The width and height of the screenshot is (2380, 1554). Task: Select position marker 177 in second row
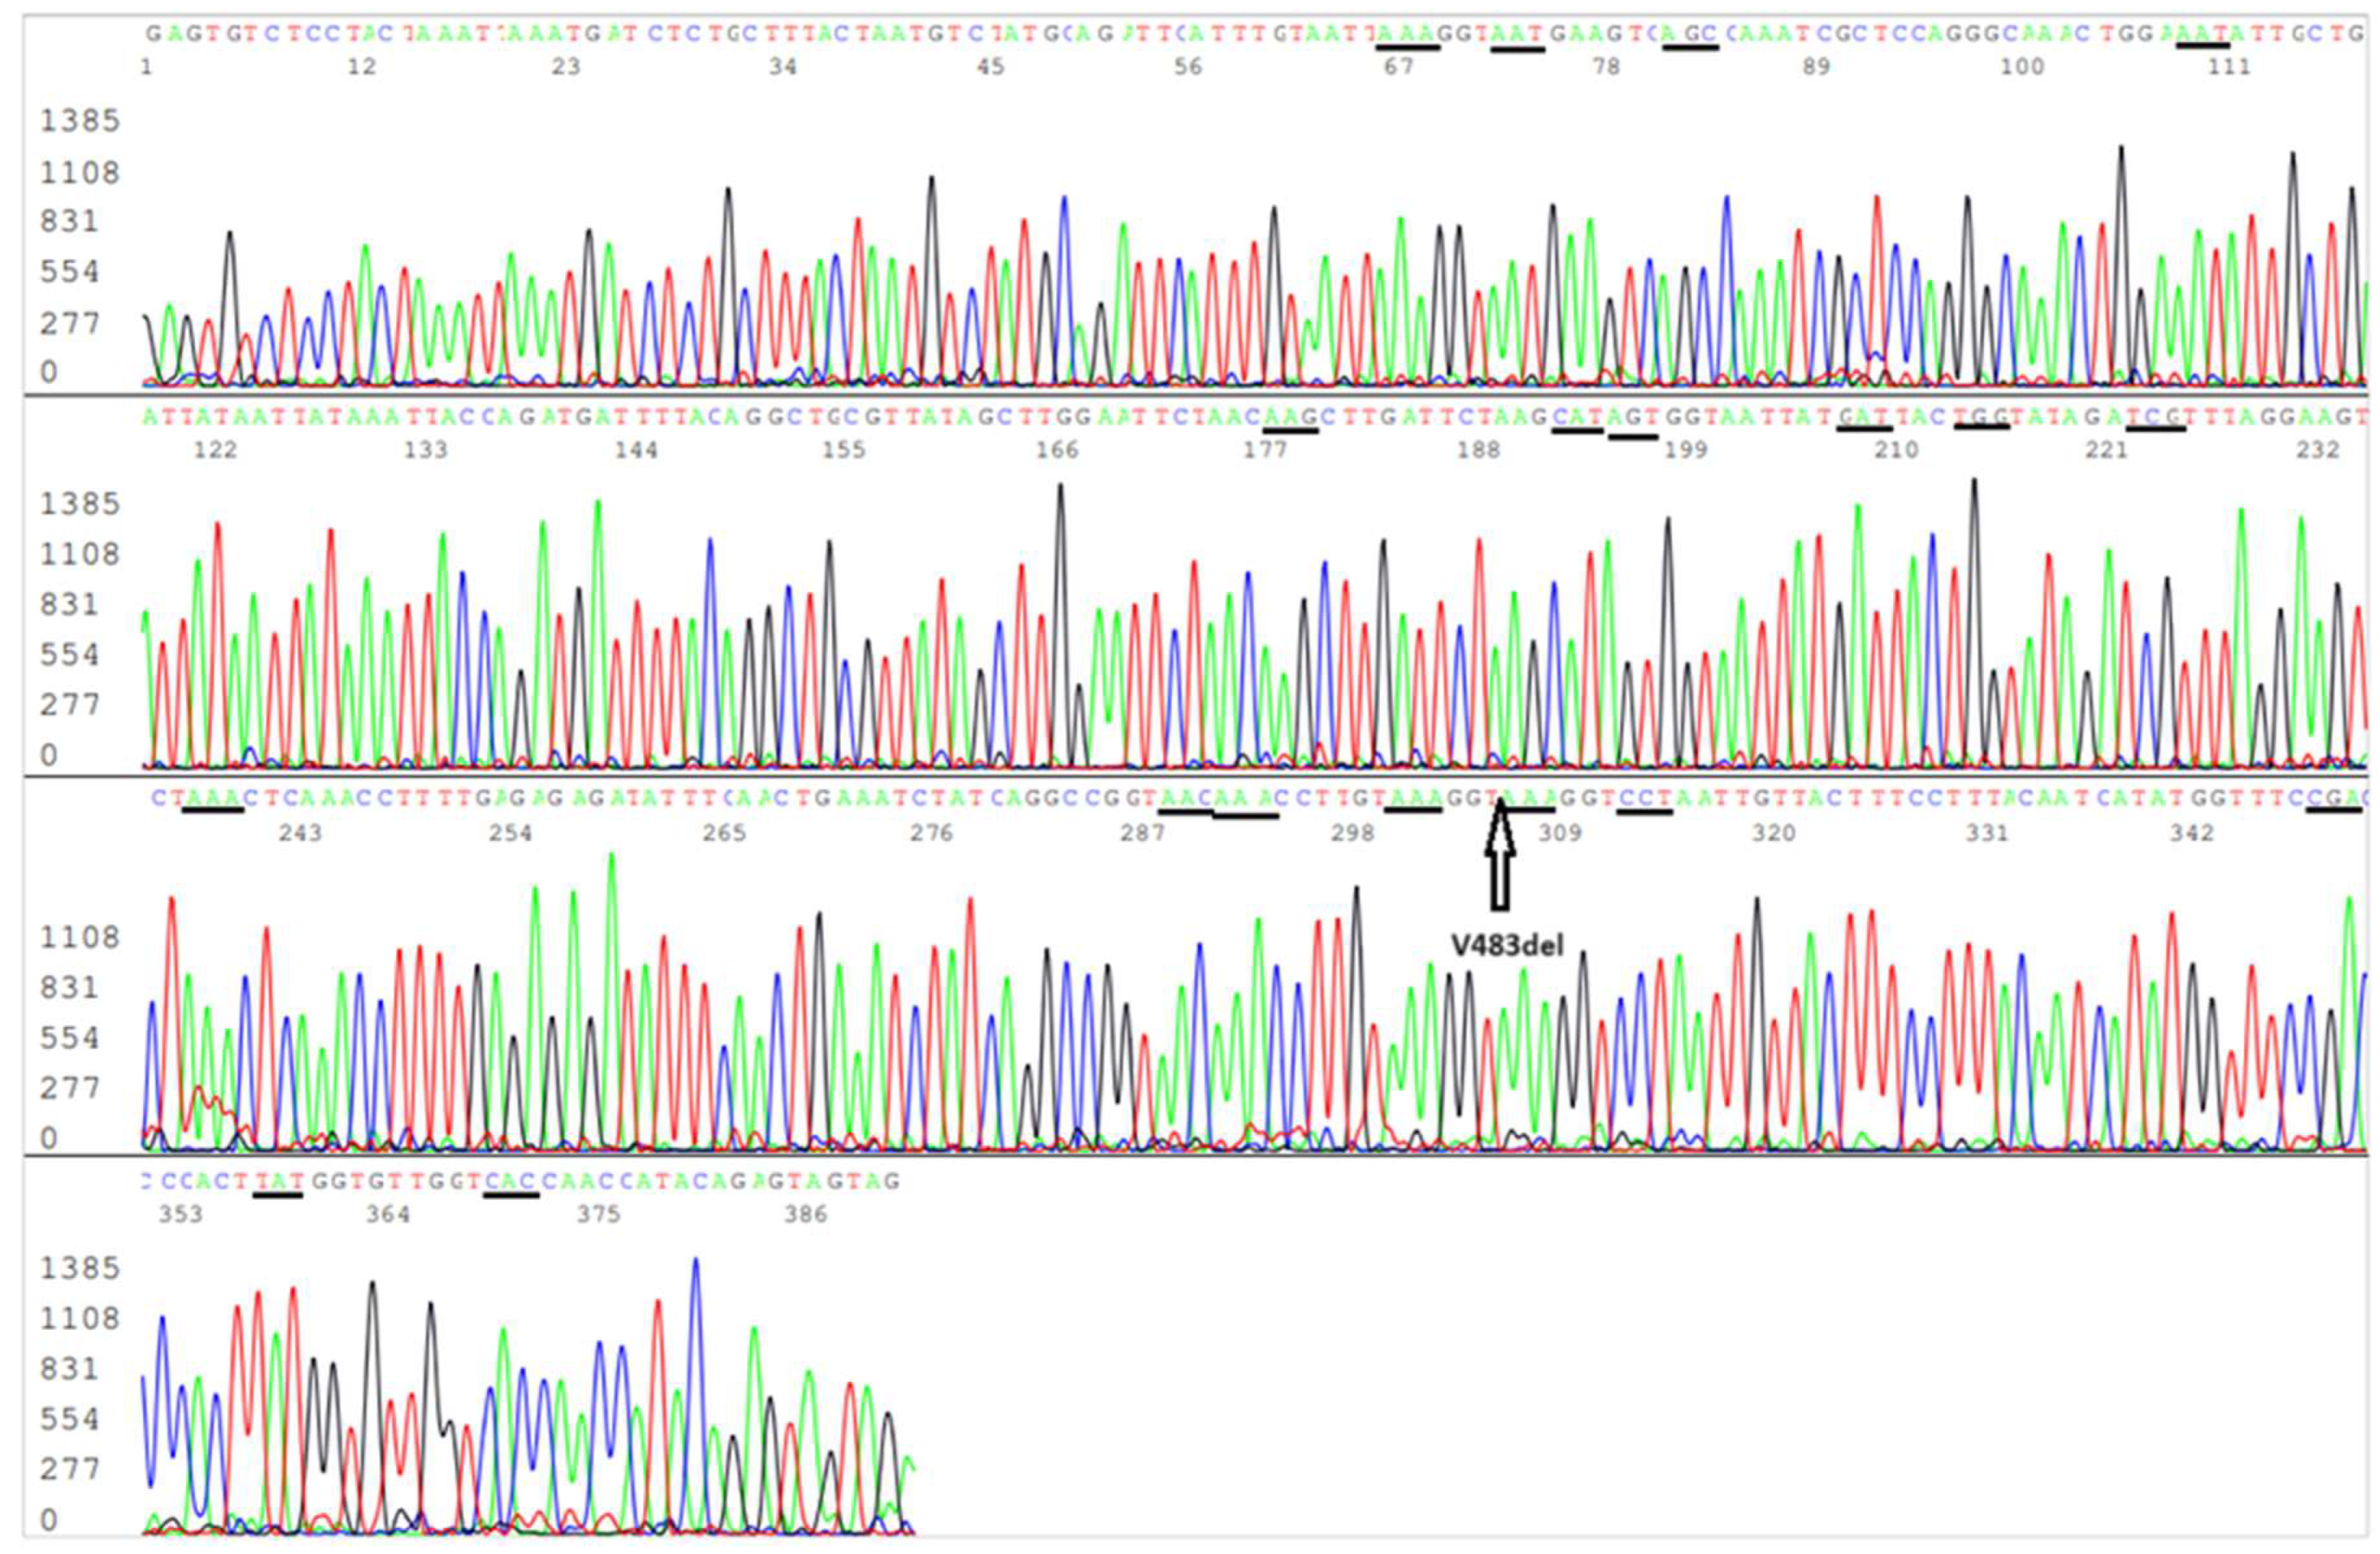(x=1265, y=450)
